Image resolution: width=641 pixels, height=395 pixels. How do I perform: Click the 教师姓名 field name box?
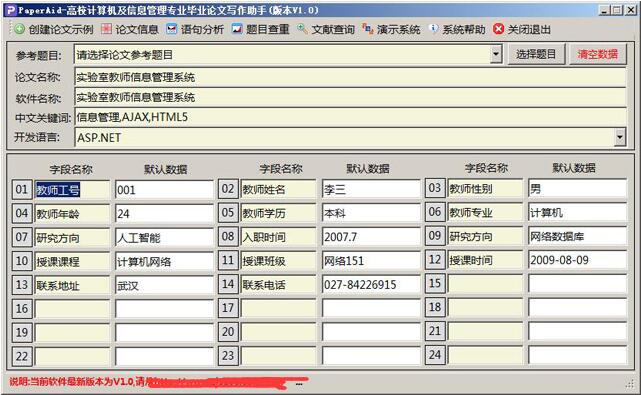tap(278, 189)
